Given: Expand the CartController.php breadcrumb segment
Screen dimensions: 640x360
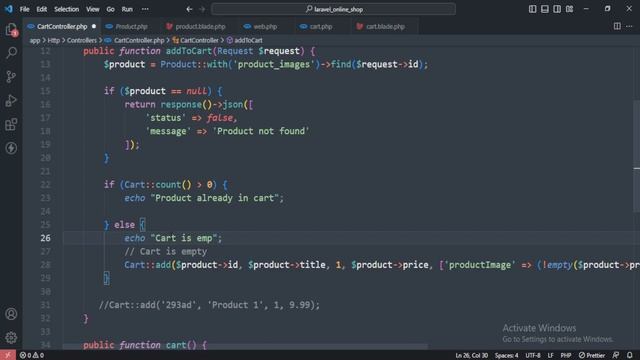Looking at the screenshot, I should tap(139, 40).
